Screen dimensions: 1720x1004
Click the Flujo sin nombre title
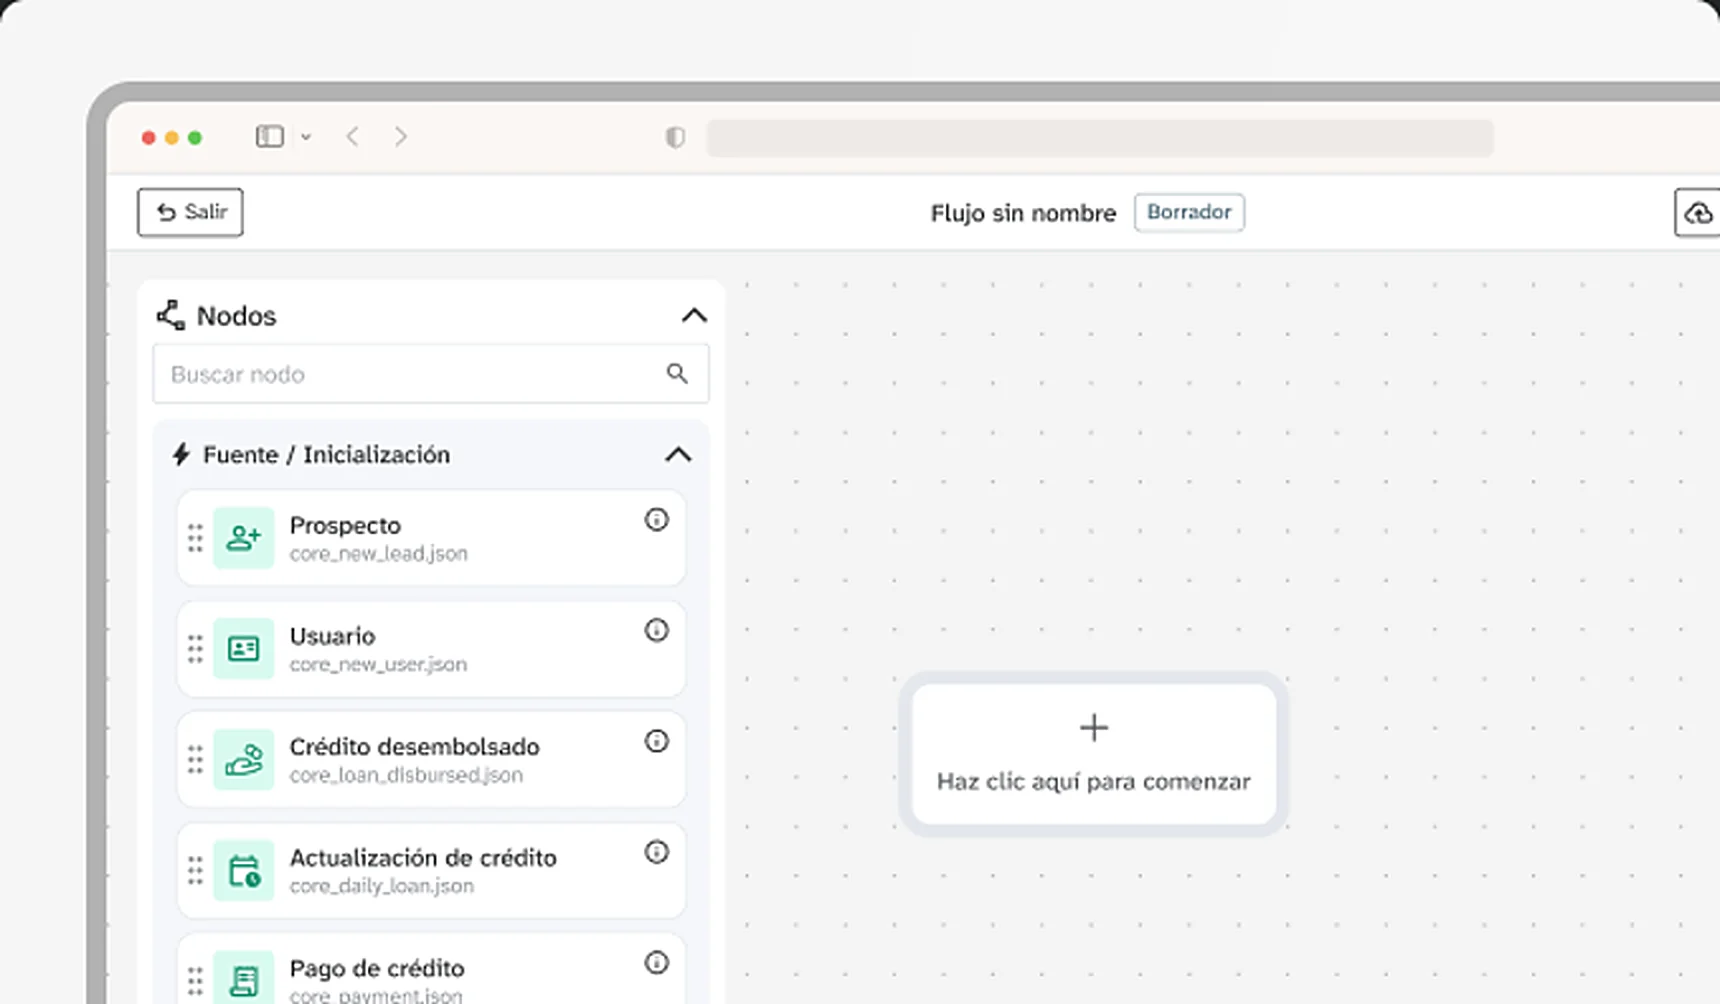(x=1023, y=213)
